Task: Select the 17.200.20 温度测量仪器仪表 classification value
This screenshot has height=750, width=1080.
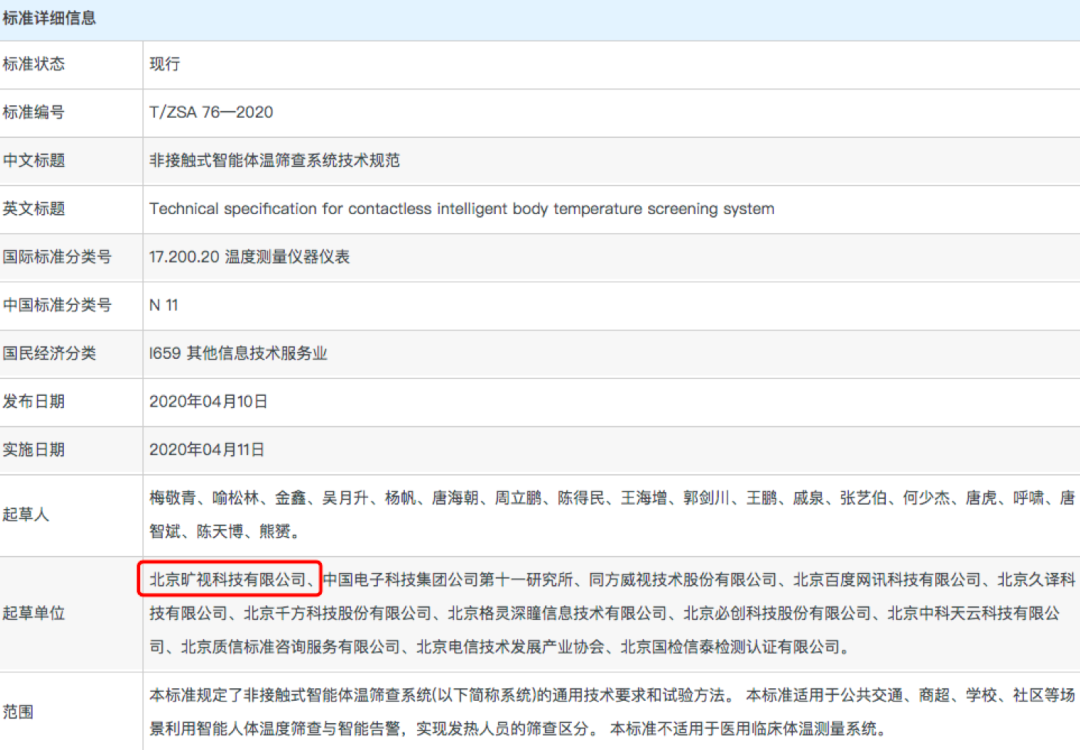Action: (x=249, y=257)
